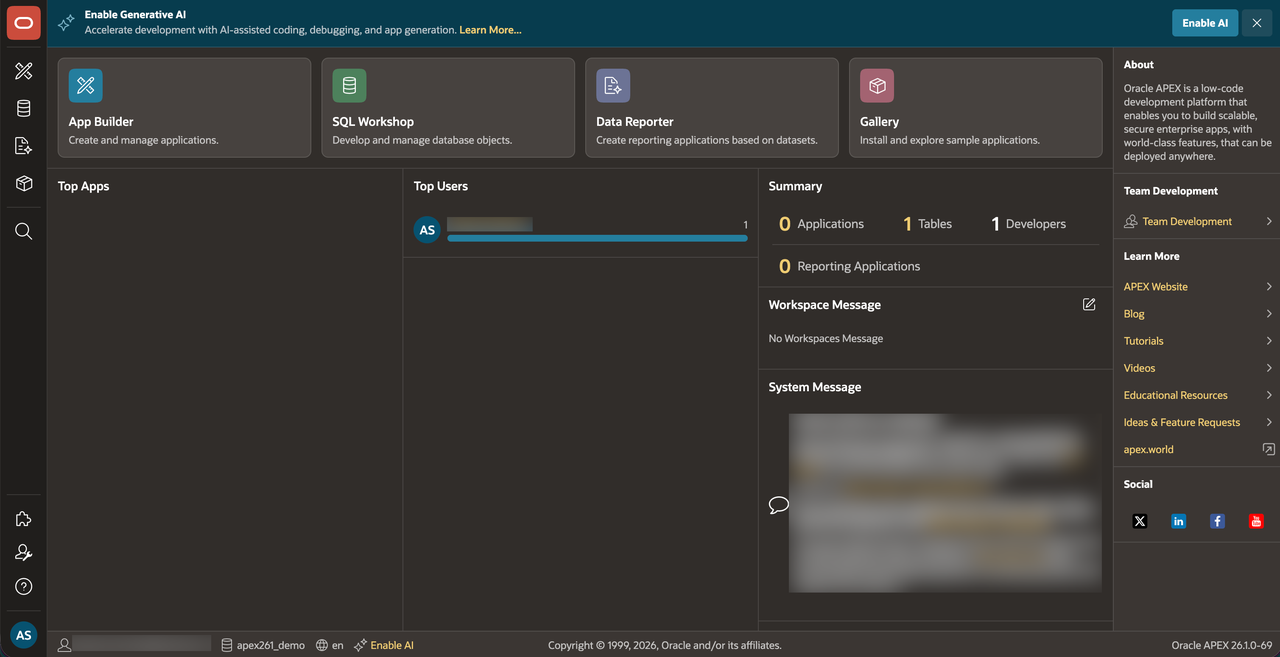Click the blue Top Users progress bar
The width and height of the screenshot is (1280, 657).
(x=597, y=238)
